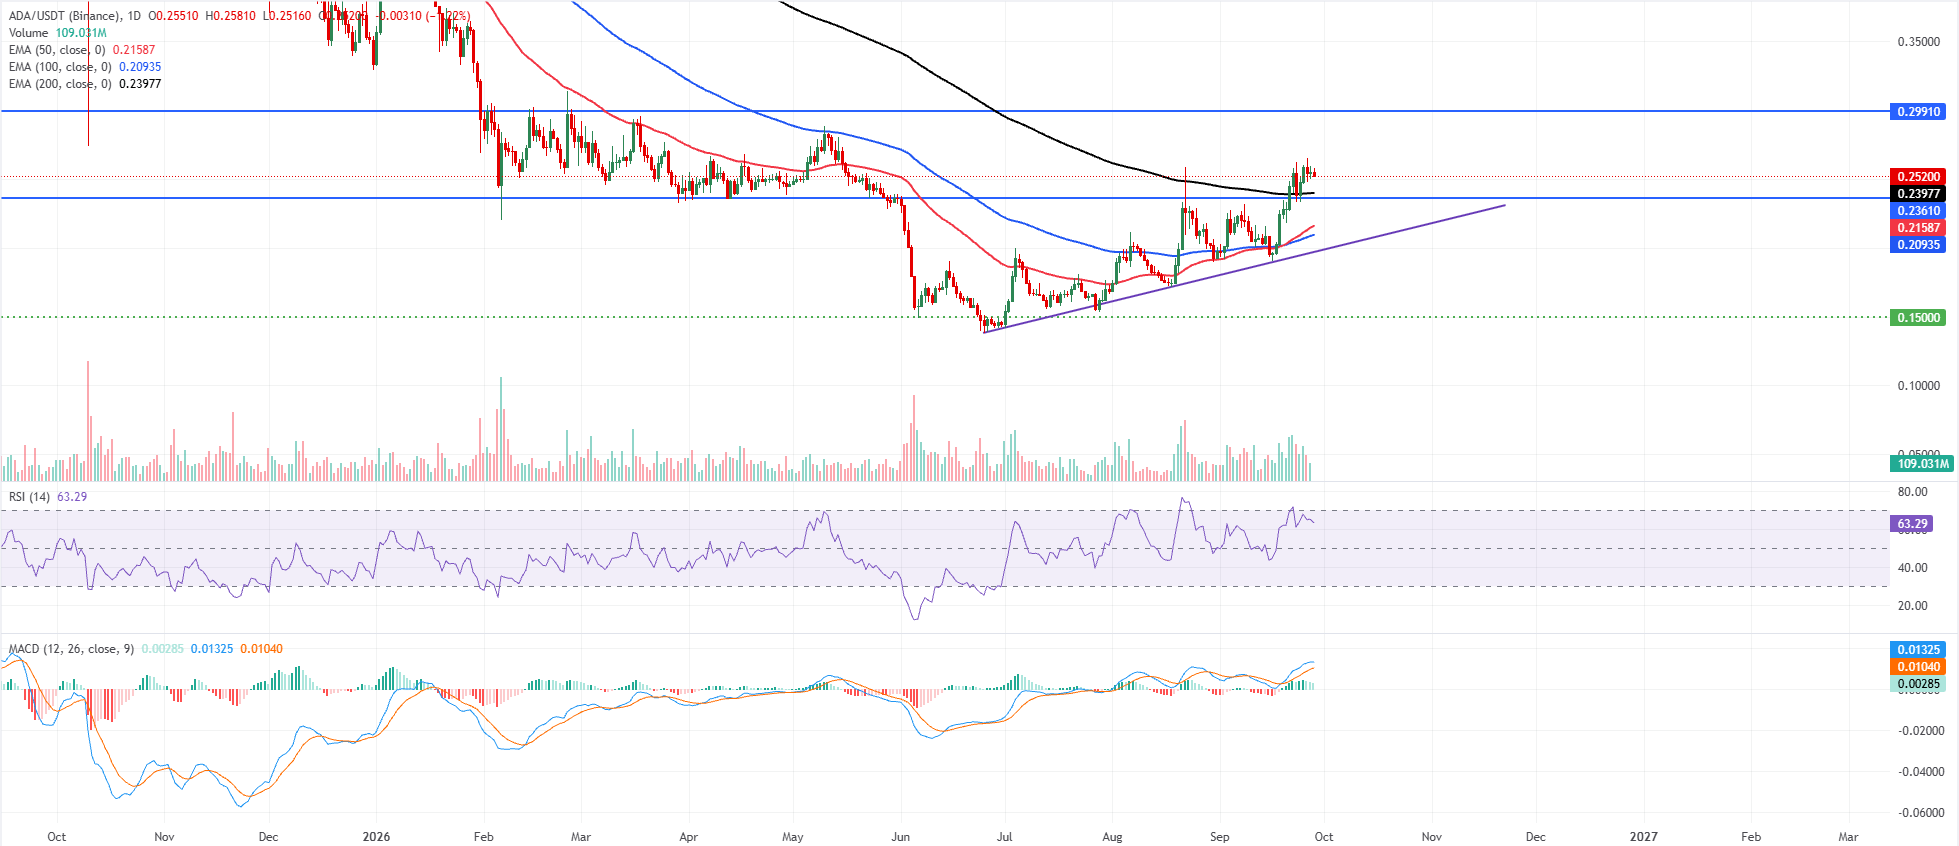The height and width of the screenshot is (846, 1959).
Task: Click the 80.00 RSI scale value
Action: pyautogui.click(x=1912, y=492)
